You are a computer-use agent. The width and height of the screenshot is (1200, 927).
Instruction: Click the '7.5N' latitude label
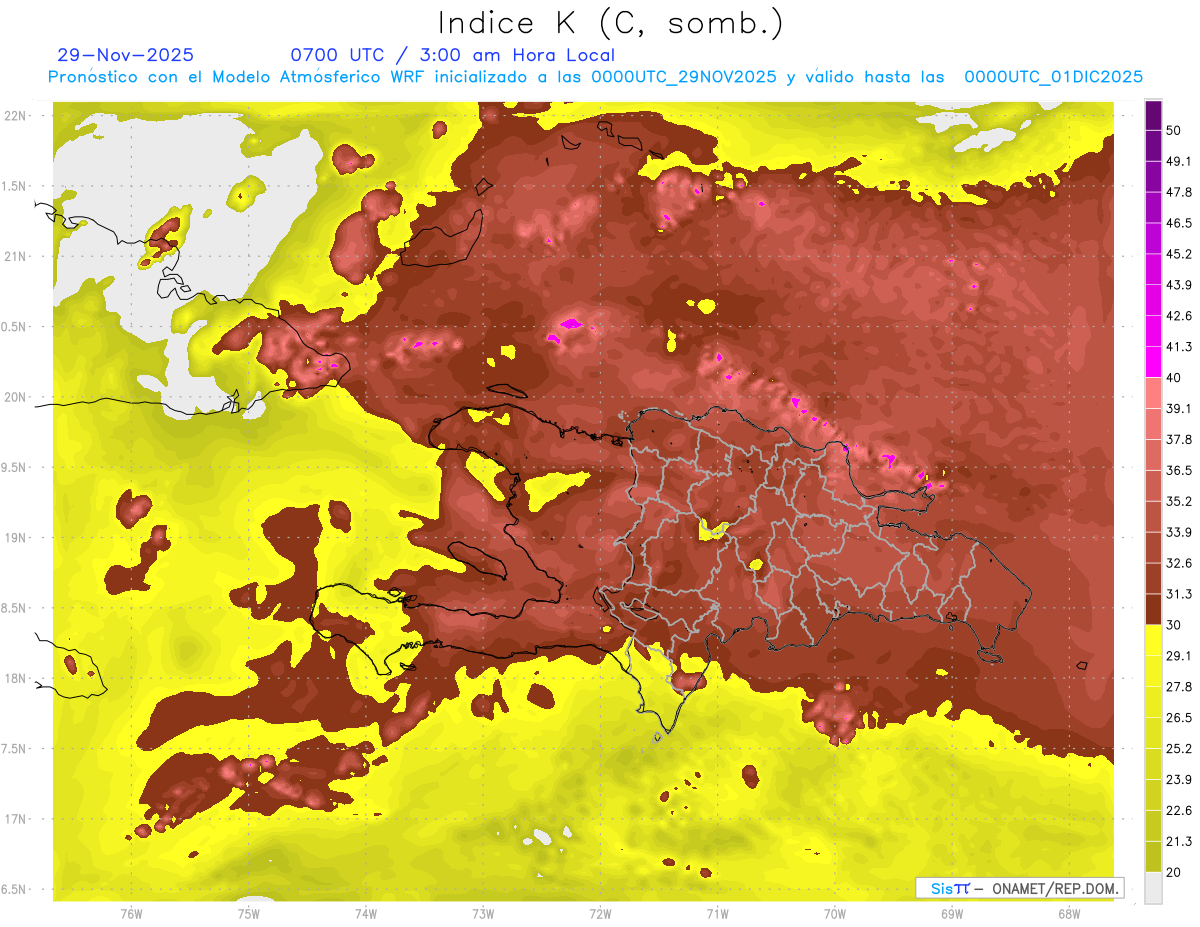coord(15,749)
